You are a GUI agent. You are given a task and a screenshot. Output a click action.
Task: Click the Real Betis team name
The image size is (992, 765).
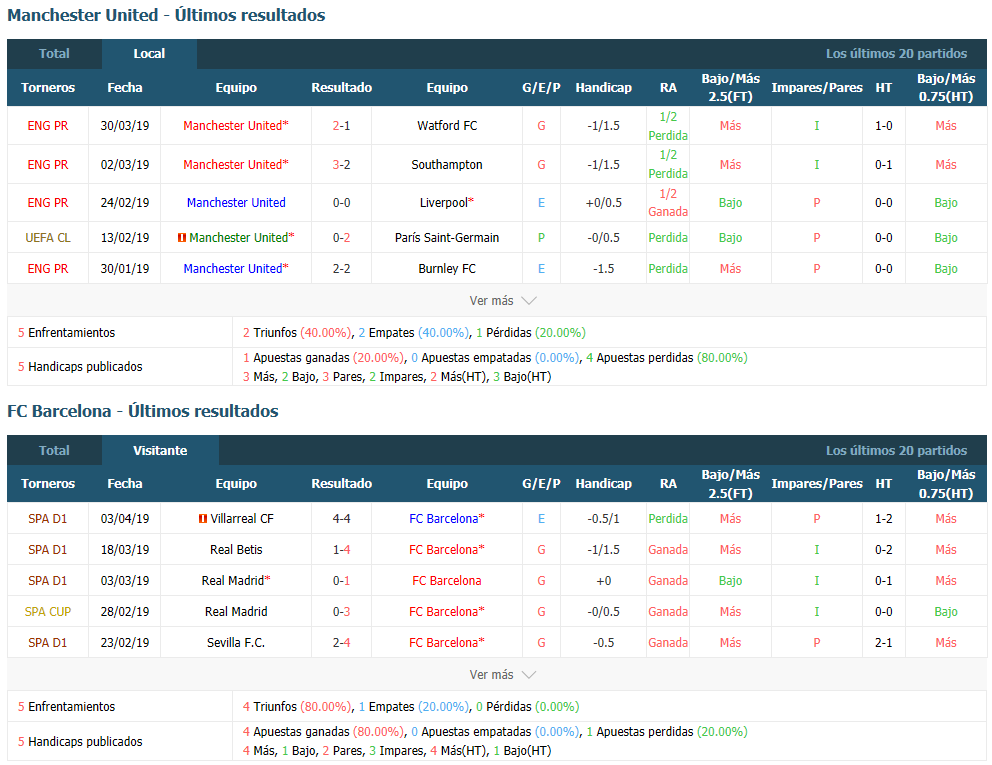pyautogui.click(x=236, y=550)
